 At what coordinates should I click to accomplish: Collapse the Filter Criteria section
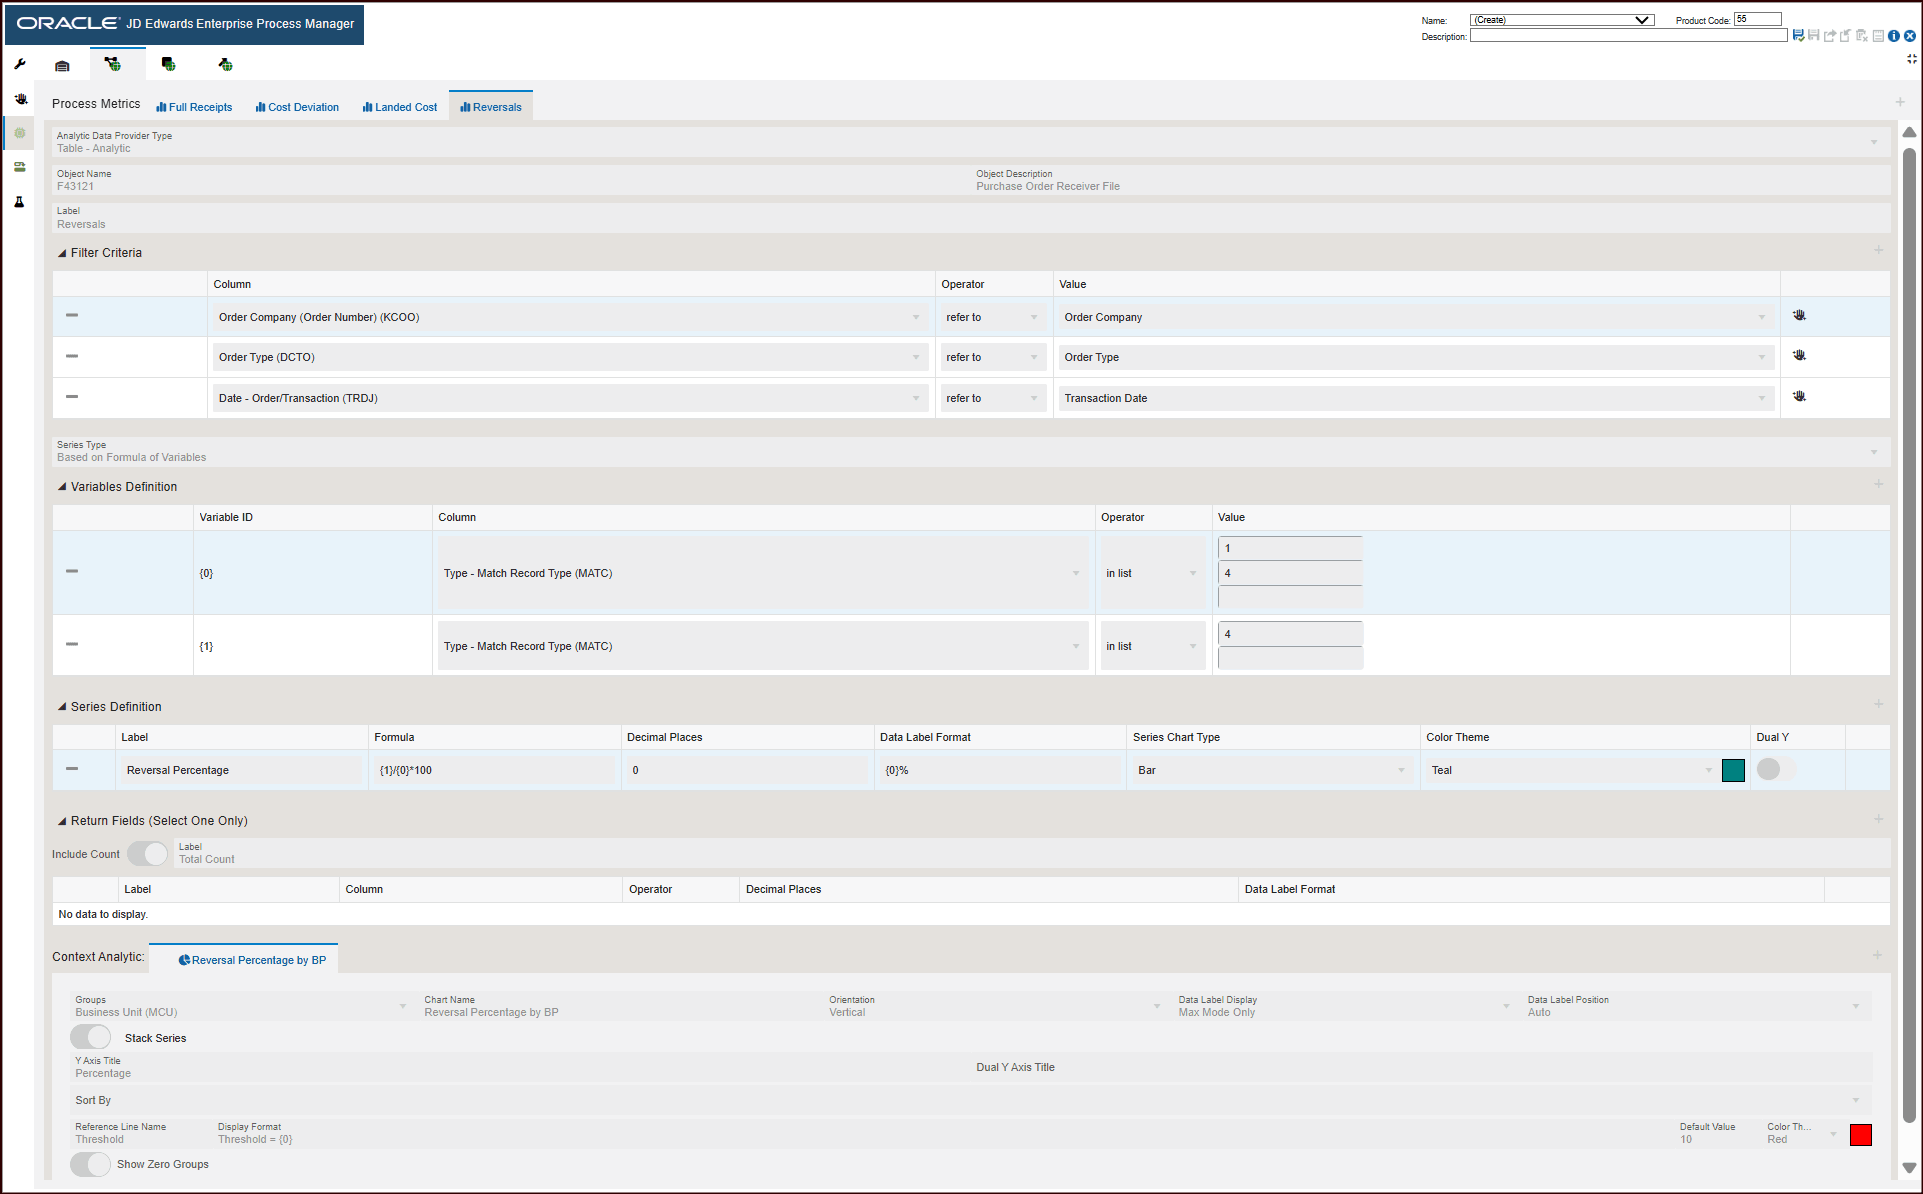pos(61,252)
